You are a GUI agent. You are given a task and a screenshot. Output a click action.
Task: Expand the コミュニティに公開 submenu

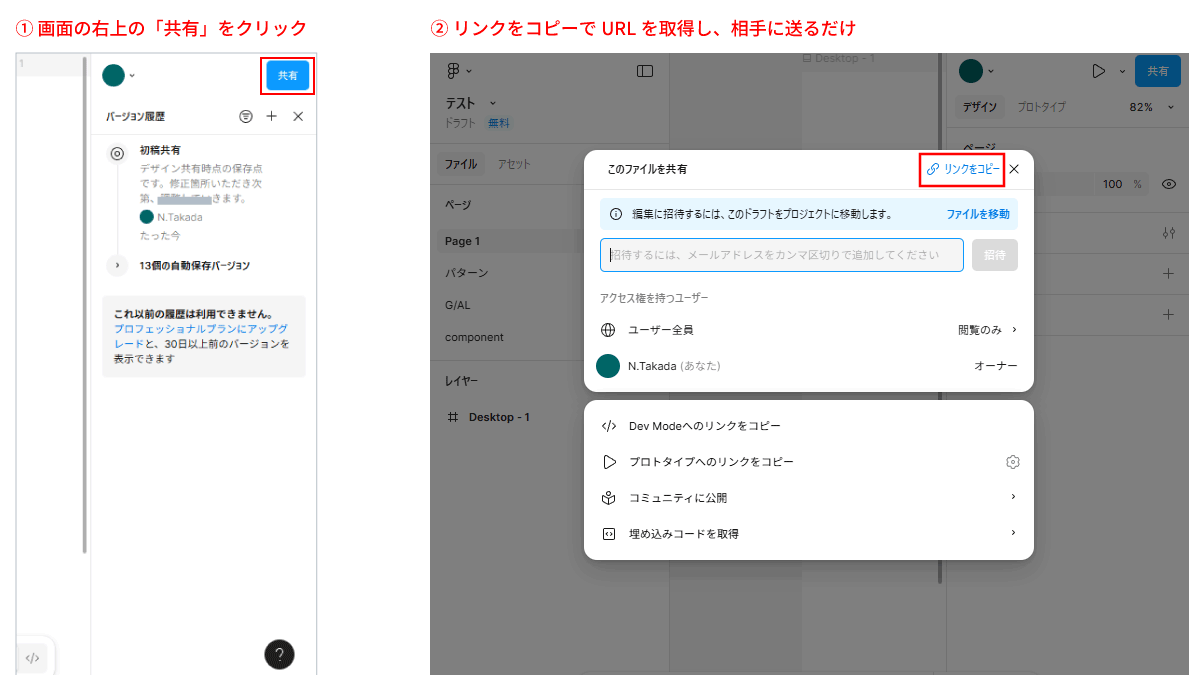pyautogui.click(x=1012, y=498)
